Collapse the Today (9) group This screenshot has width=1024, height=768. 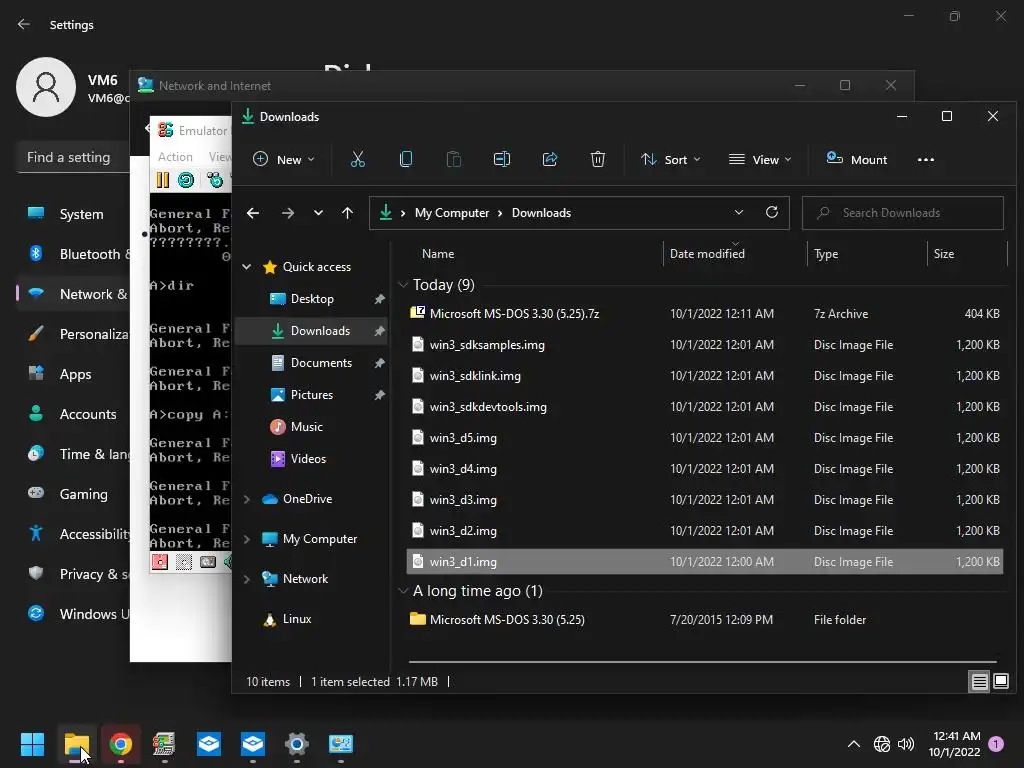coord(403,285)
